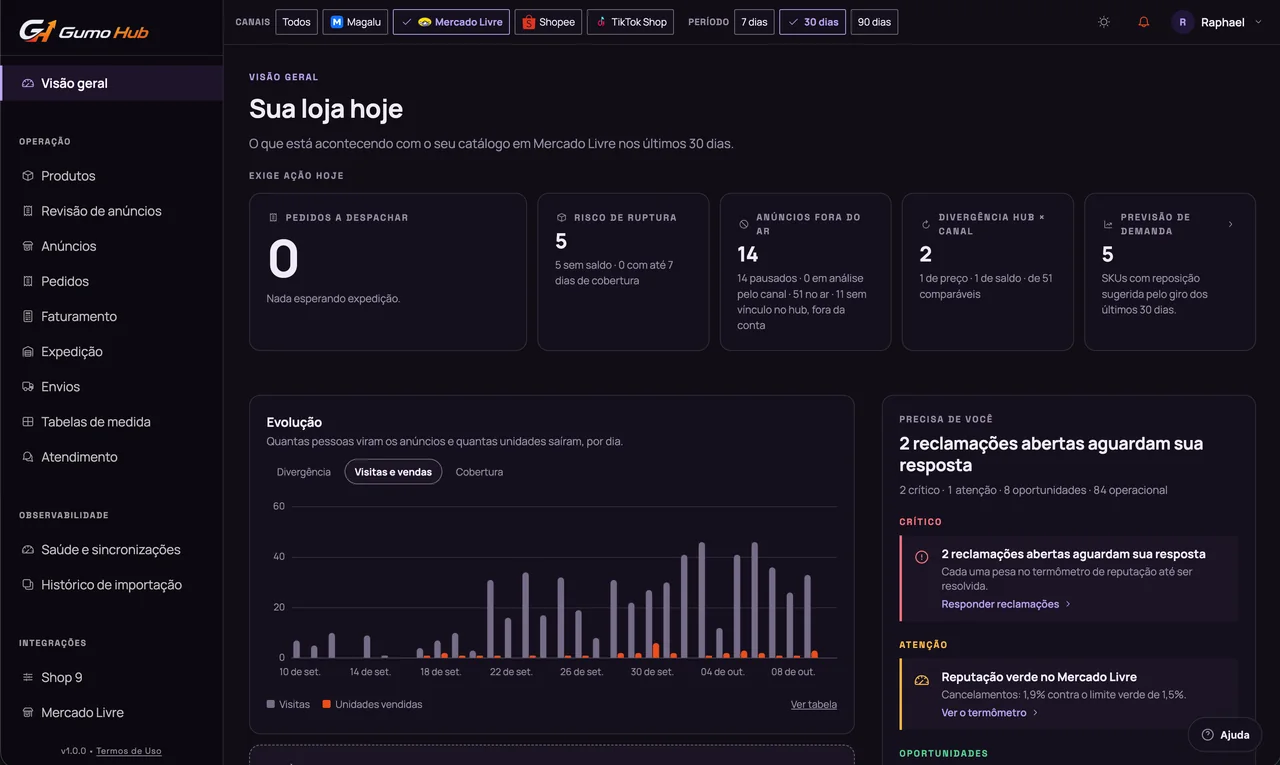
Task: Click the Saúde e sincronizações icon
Action: click(28, 550)
